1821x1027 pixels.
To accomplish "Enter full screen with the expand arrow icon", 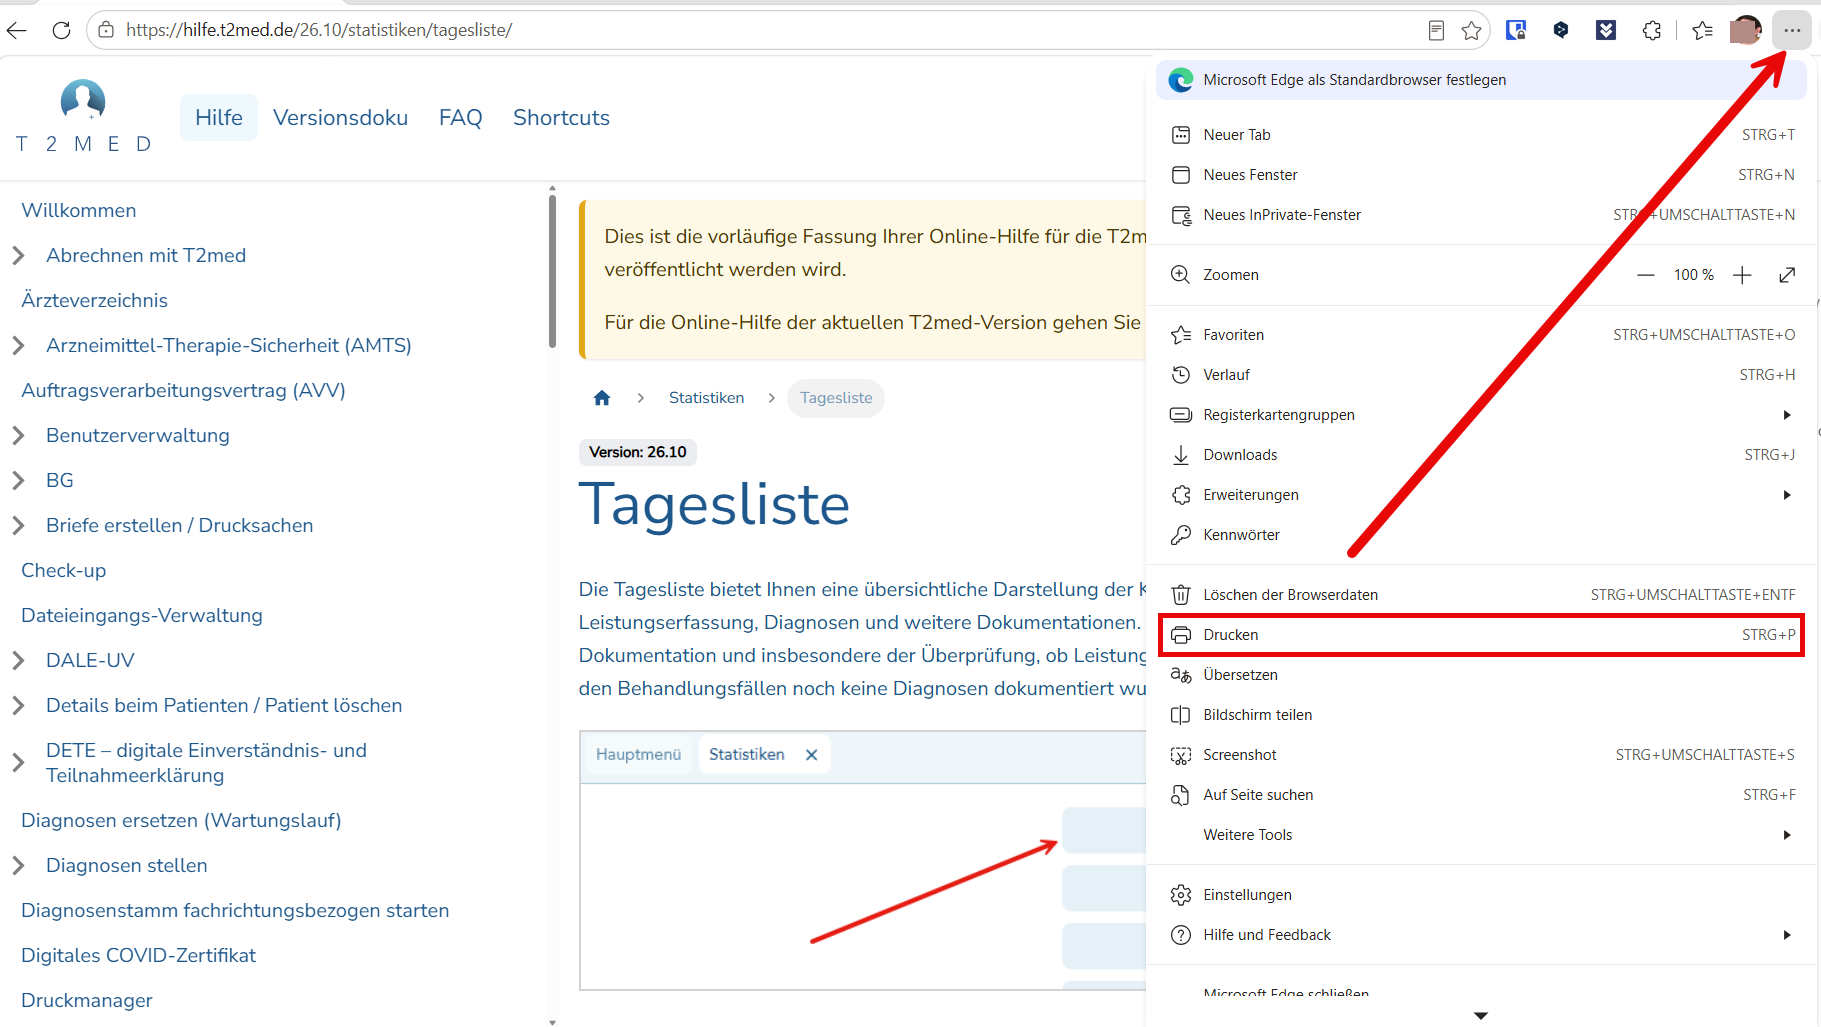I will tap(1787, 275).
